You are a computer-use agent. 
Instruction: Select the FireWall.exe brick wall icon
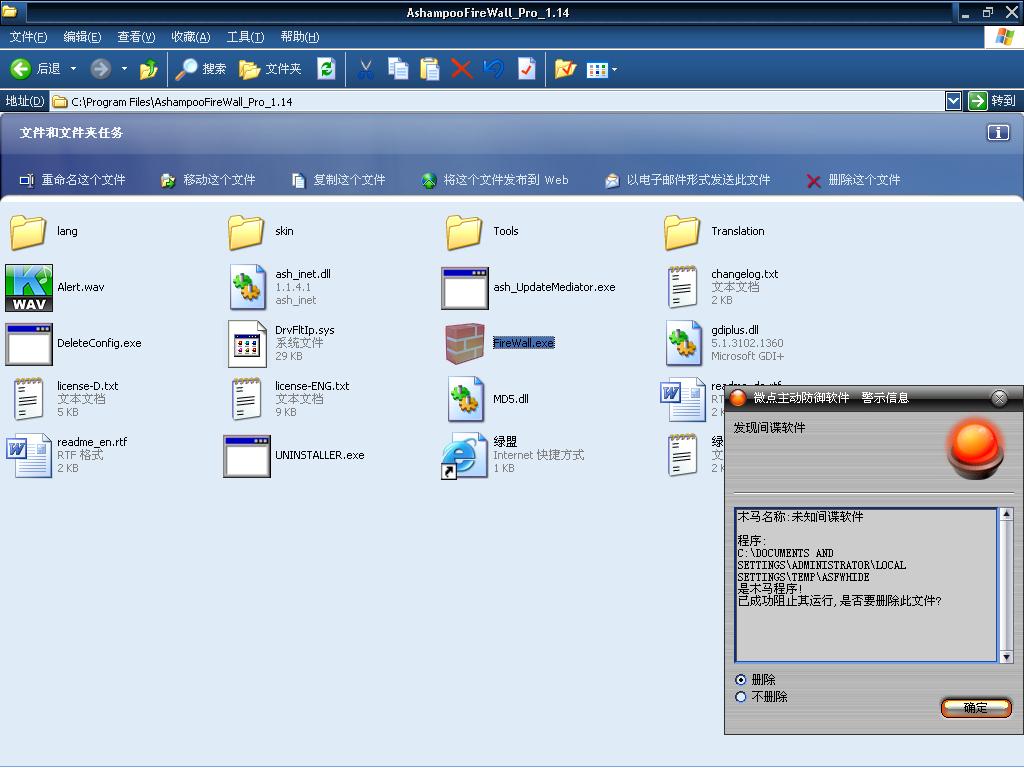[x=465, y=344]
